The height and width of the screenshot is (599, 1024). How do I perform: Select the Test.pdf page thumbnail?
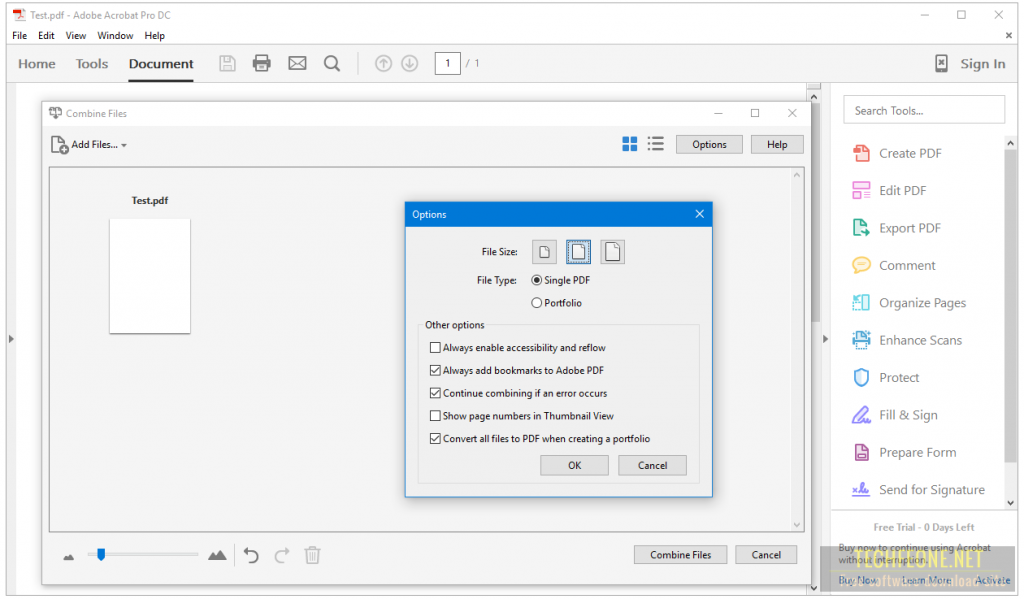(x=150, y=276)
